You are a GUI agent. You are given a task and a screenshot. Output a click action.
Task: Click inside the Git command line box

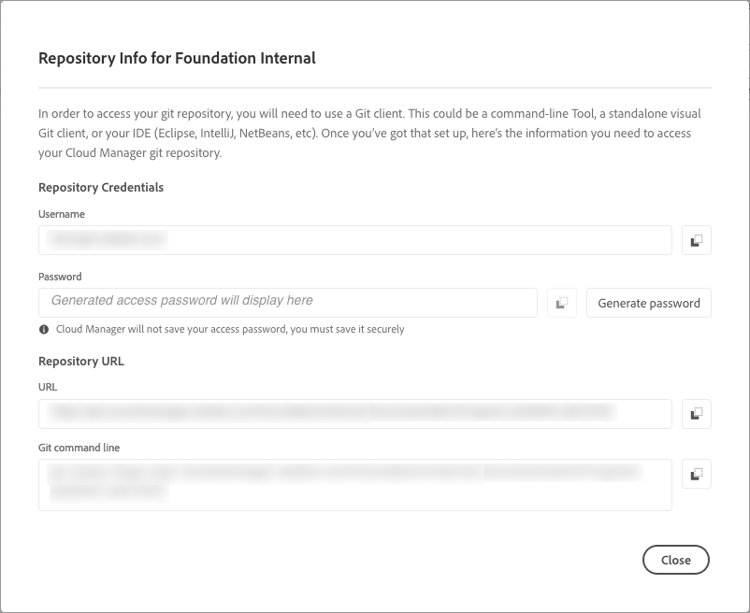(x=355, y=484)
